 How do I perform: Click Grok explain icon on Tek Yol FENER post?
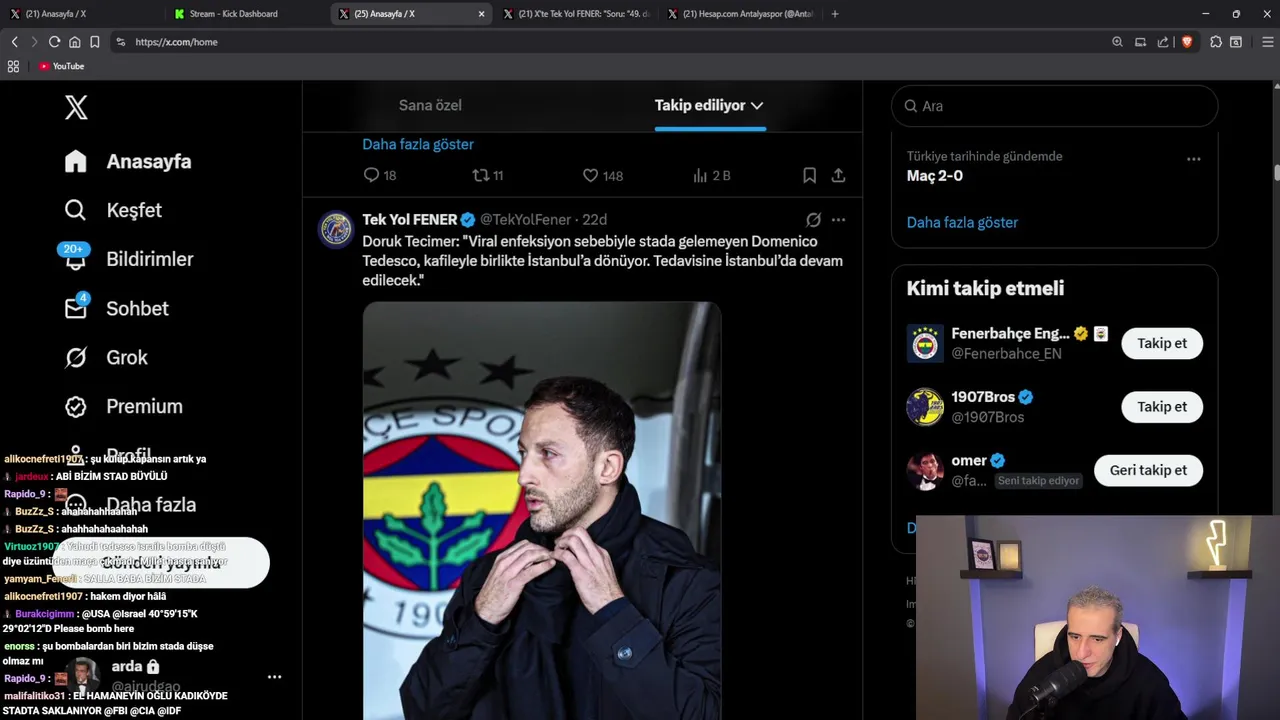[813, 219]
